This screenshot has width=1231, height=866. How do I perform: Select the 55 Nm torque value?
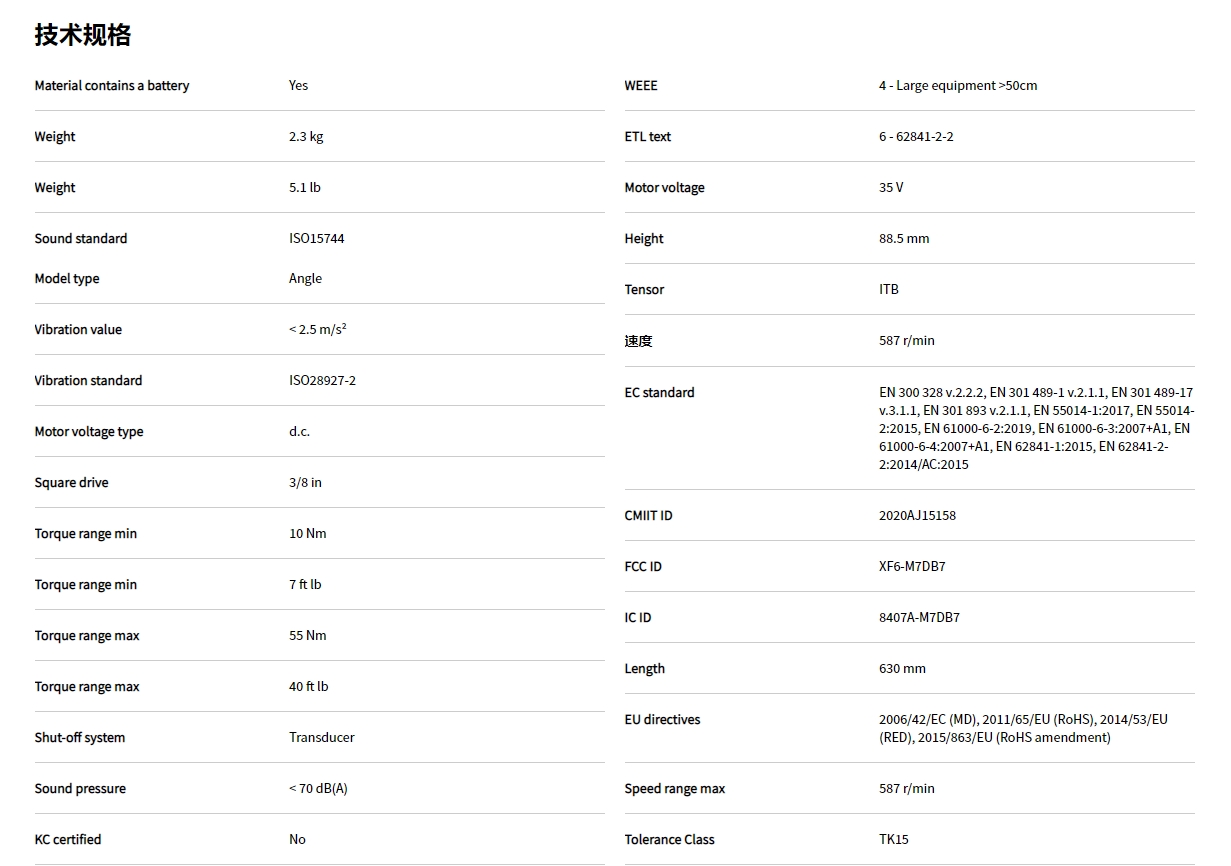click(308, 636)
